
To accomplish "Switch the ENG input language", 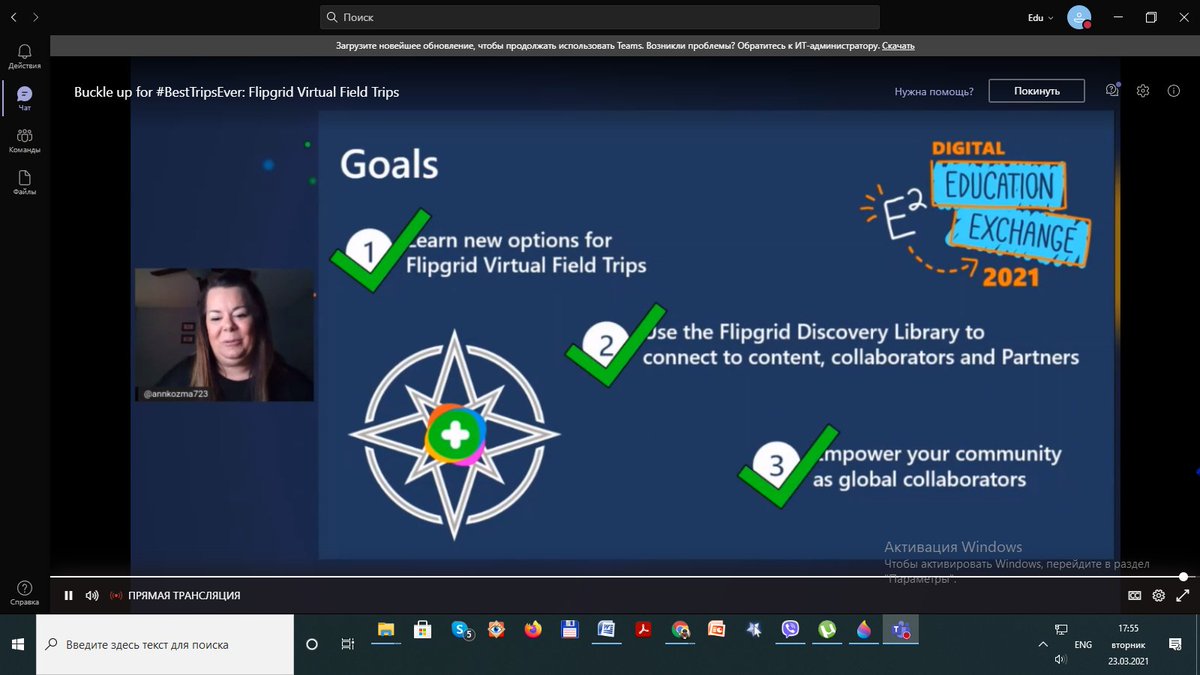I will pos(1083,645).
